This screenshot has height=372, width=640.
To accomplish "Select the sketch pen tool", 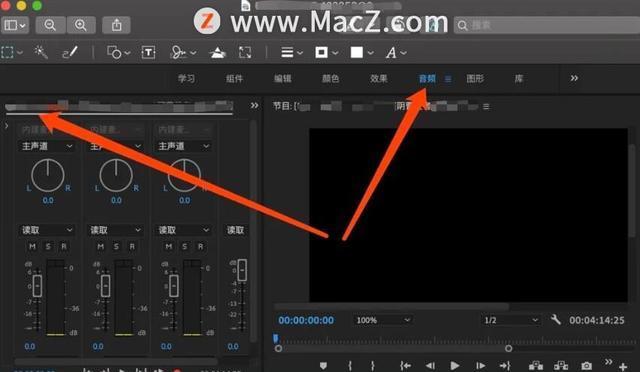I will (70, 52).
